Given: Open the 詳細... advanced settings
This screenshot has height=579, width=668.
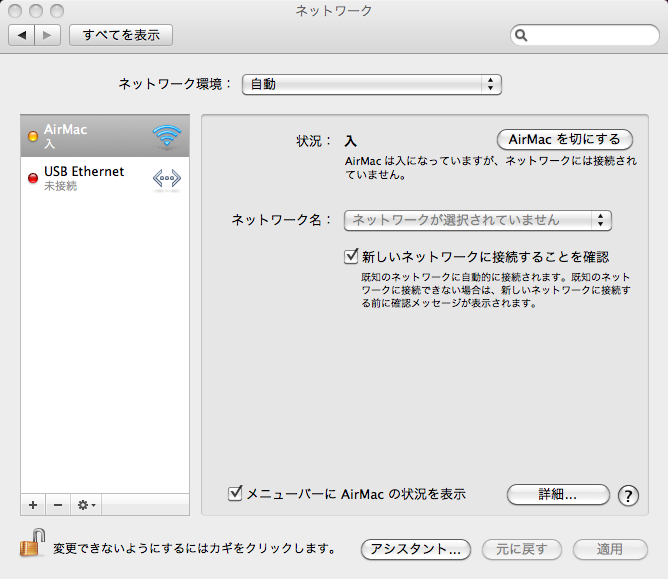Looking at the screenshot, I should 558,494.
